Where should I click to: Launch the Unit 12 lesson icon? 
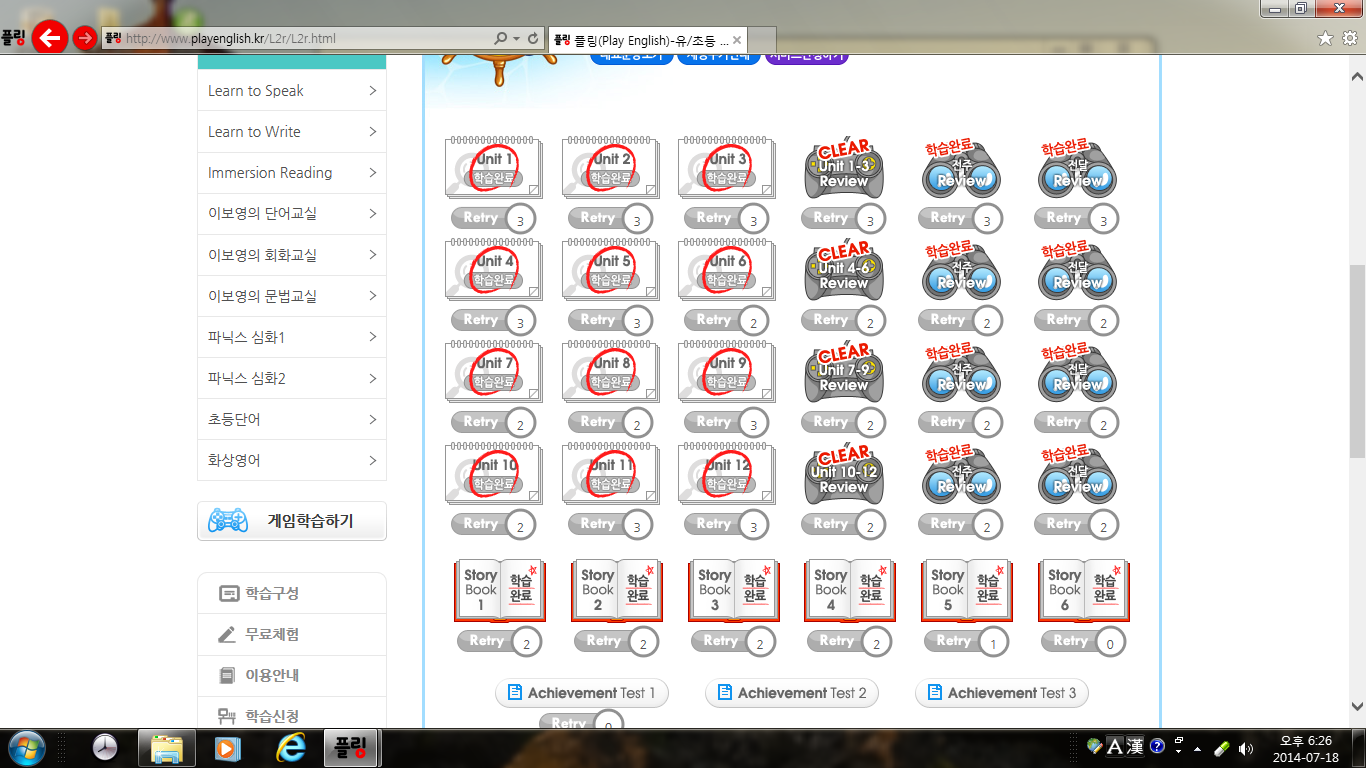point(726,474)
